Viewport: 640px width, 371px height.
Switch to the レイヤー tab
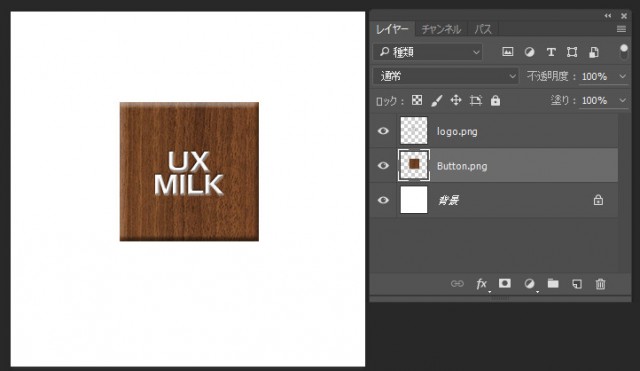click(392, 29)
